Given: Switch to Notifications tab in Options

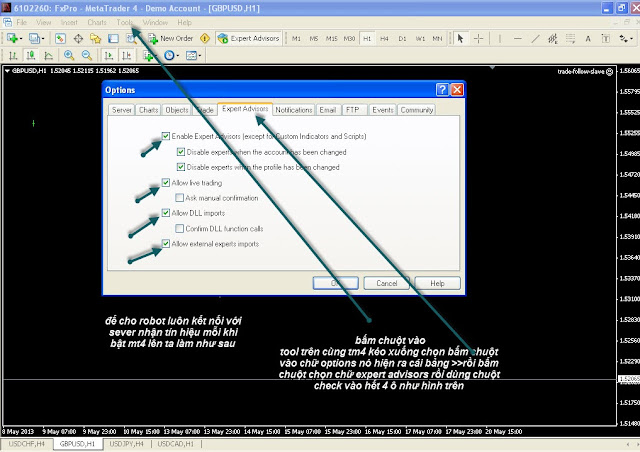Looking at the screenshot, I should click(x=293, y=110).
